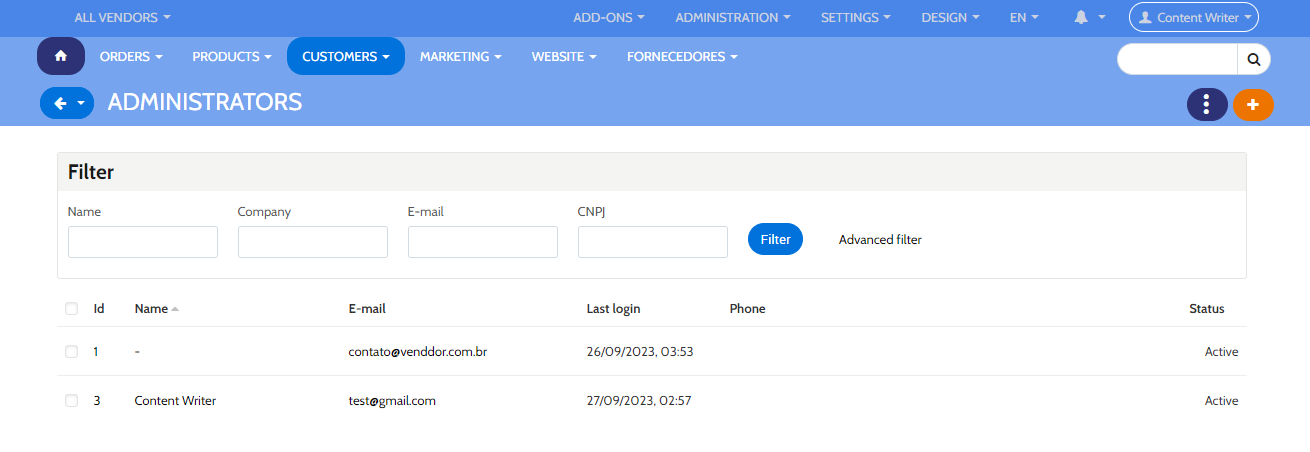The height and width of the screenshot is (452, 1310).
Task: Open the Advanced filter link
Action: pyautogui.click(x=880, y=240)
